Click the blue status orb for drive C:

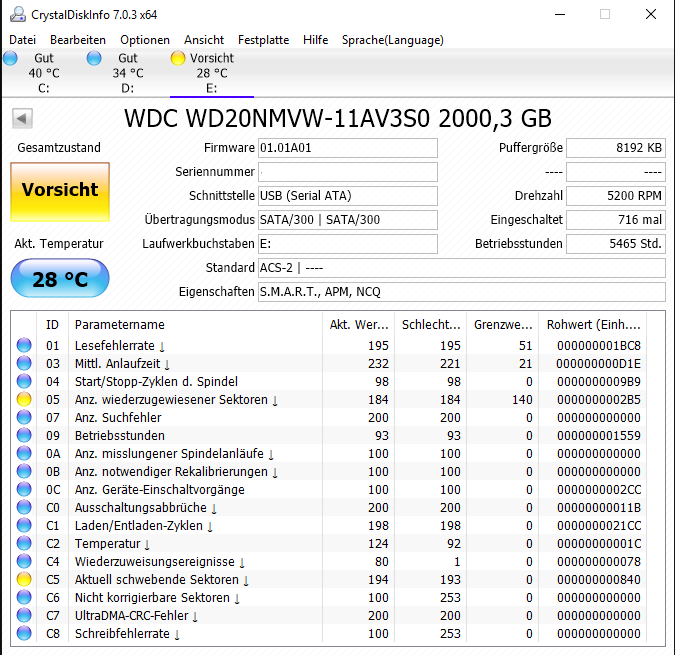(x=10, y=58)
